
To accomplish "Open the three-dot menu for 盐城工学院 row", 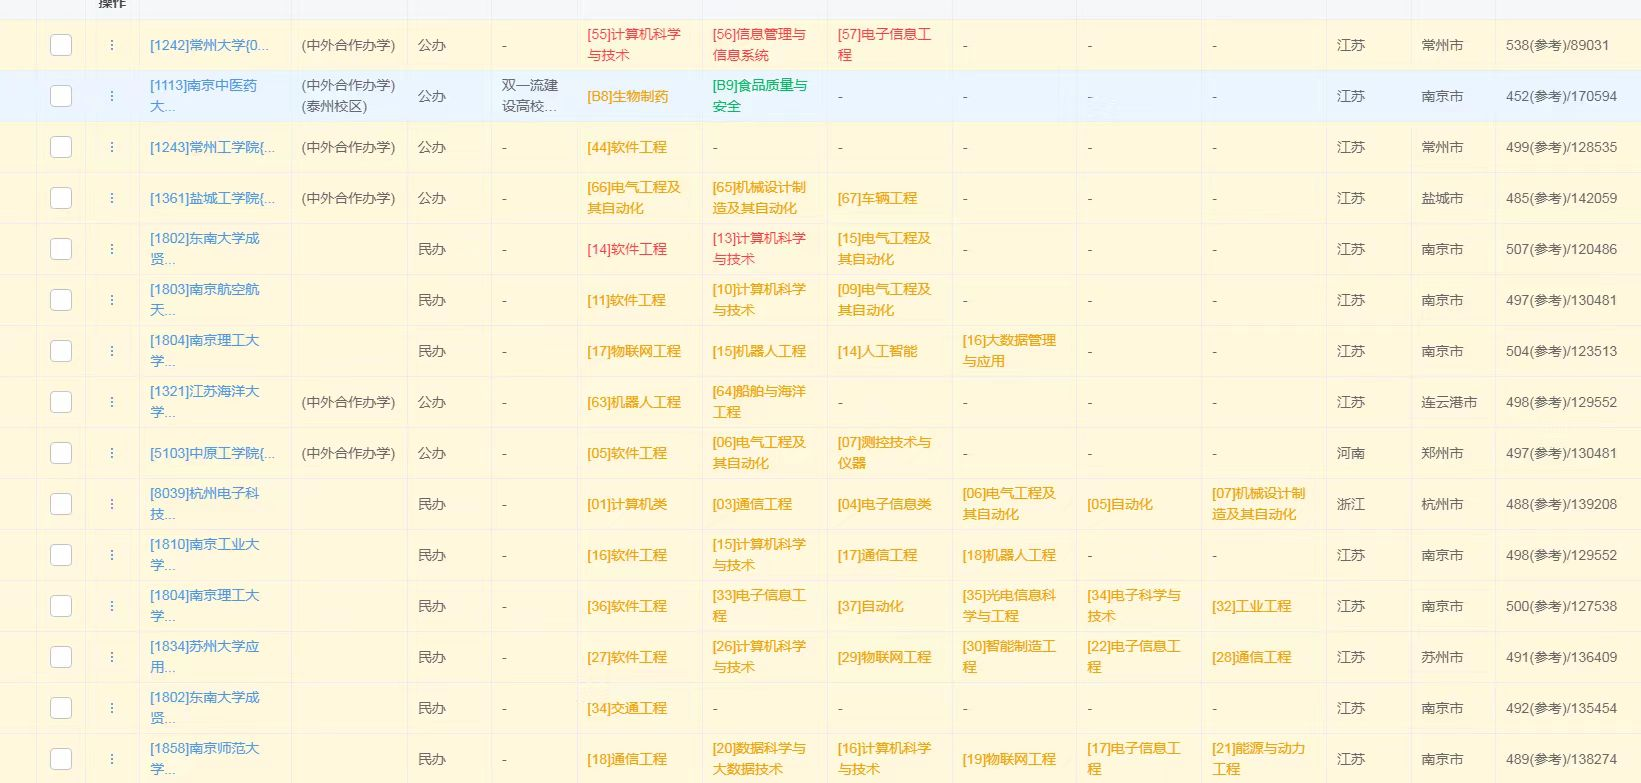I will (x=112, y=198).
